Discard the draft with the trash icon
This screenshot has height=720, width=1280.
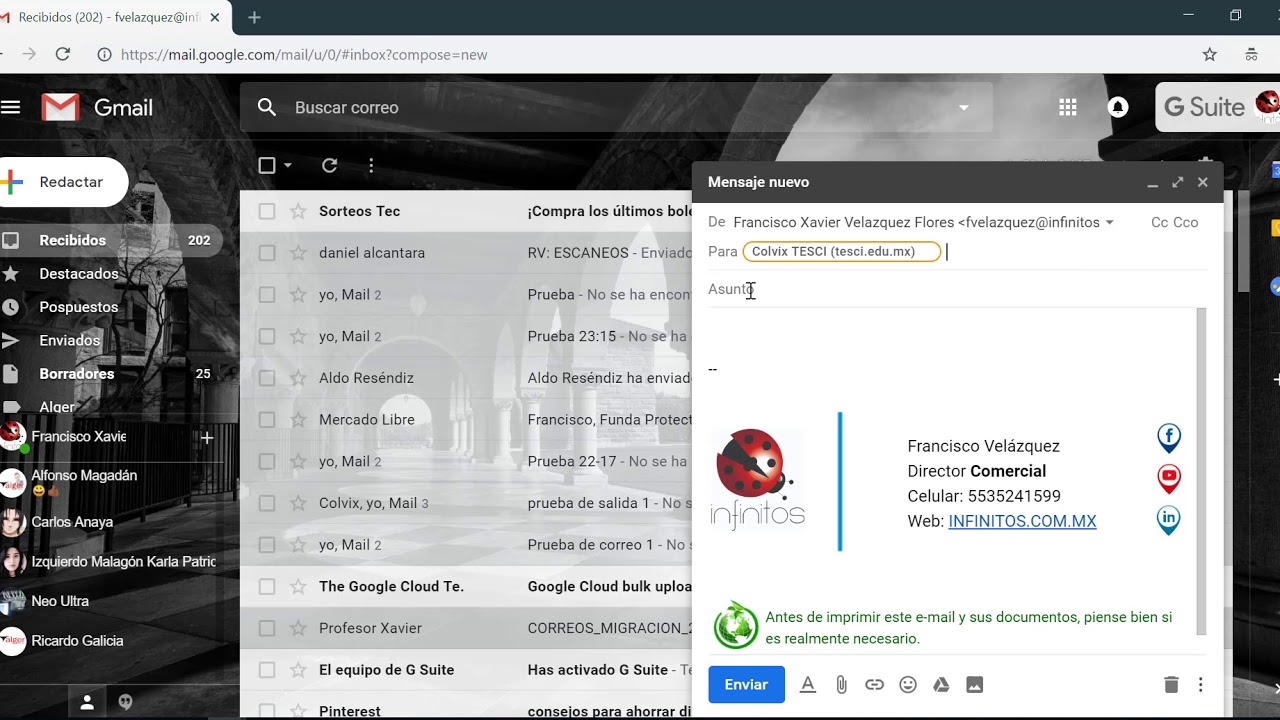pos(1171,684)
